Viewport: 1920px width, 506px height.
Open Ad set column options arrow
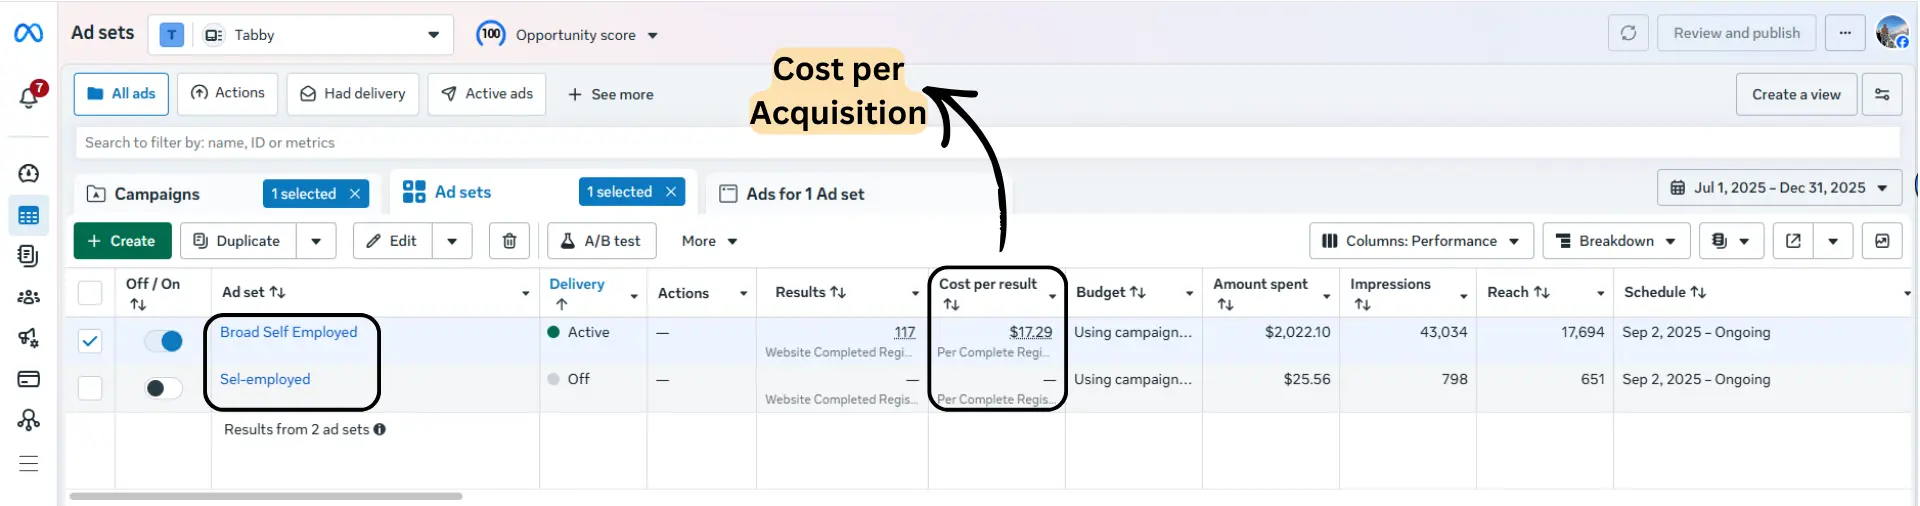[x=526, y=293]
